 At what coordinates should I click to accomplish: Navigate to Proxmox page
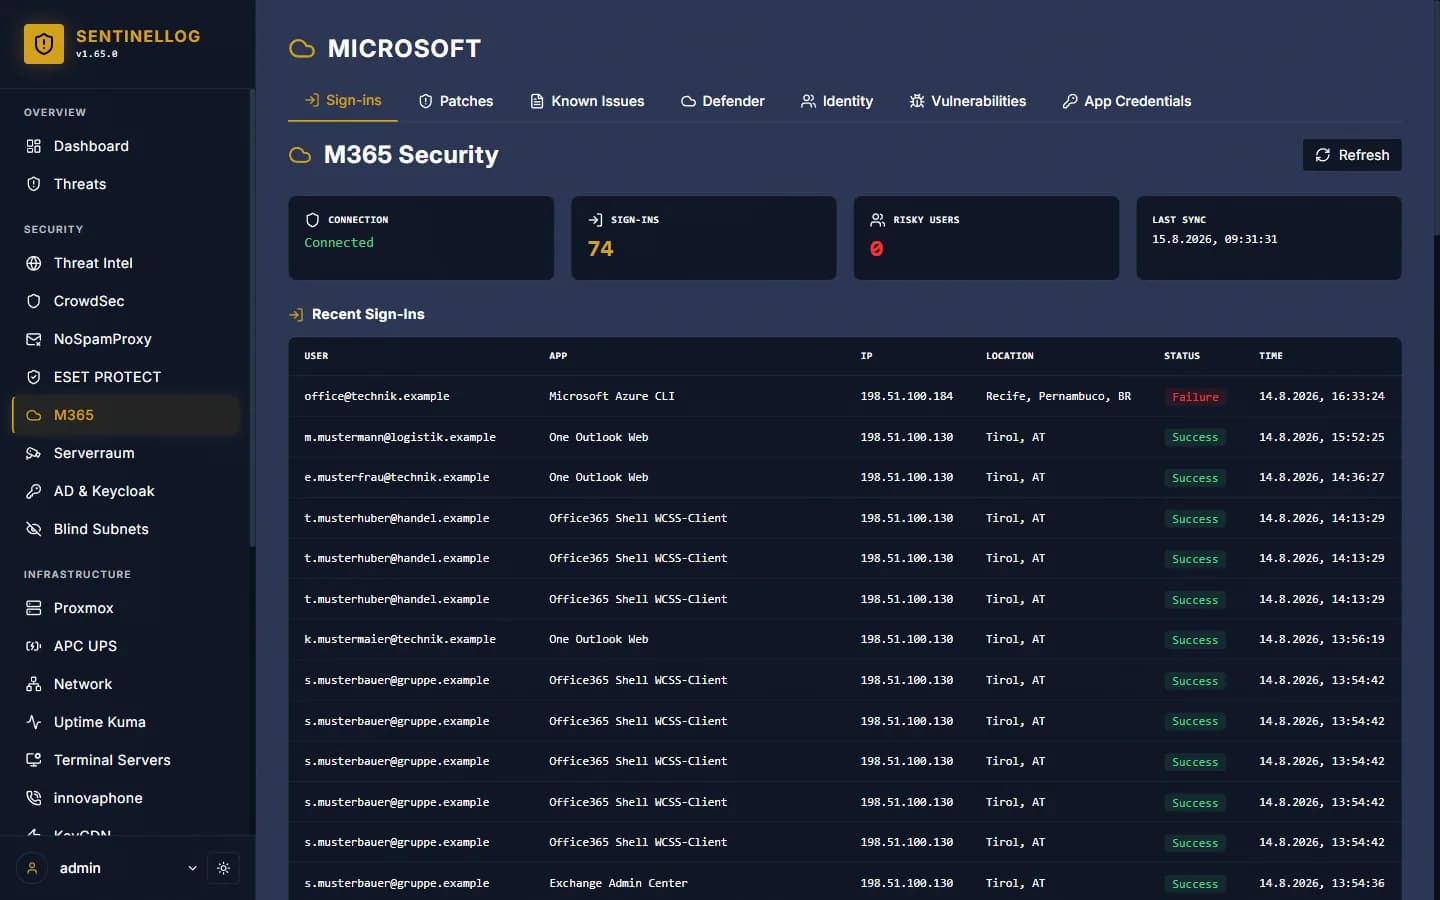pyautogui.click(x=126, y=608)
